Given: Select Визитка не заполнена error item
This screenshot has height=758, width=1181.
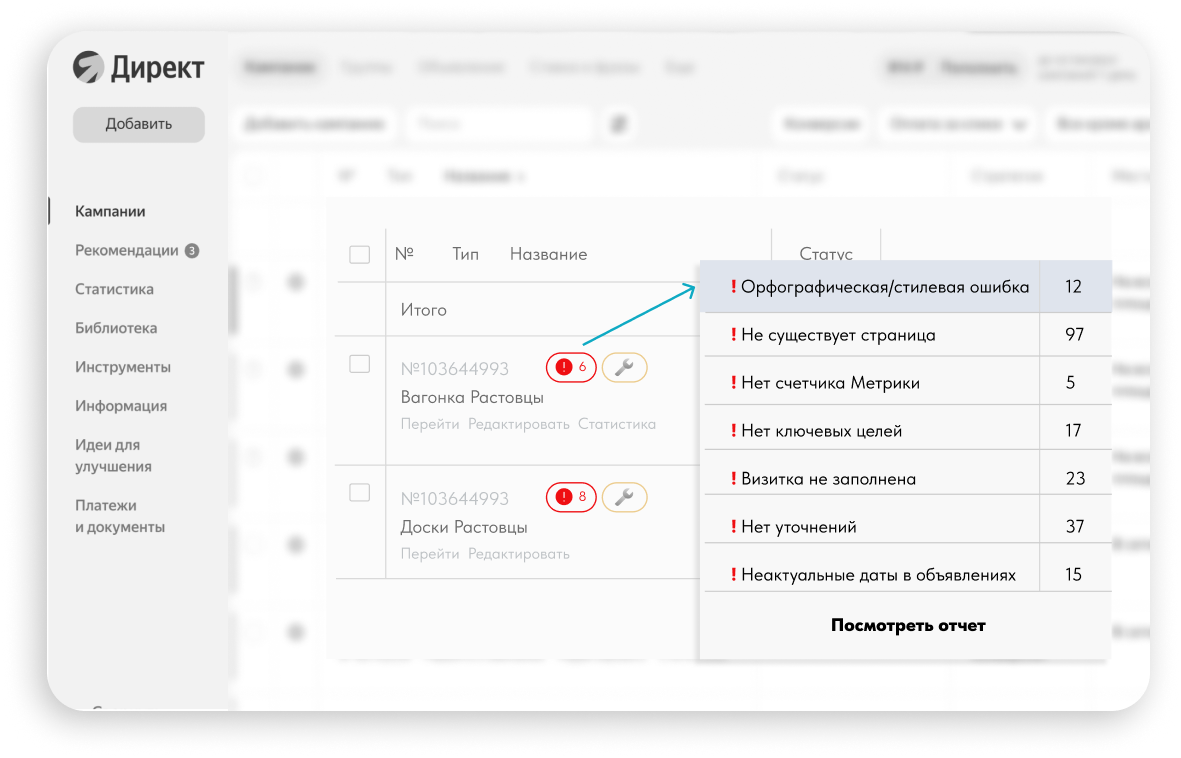Looking at the screenshot, I should tap(828, 479).
